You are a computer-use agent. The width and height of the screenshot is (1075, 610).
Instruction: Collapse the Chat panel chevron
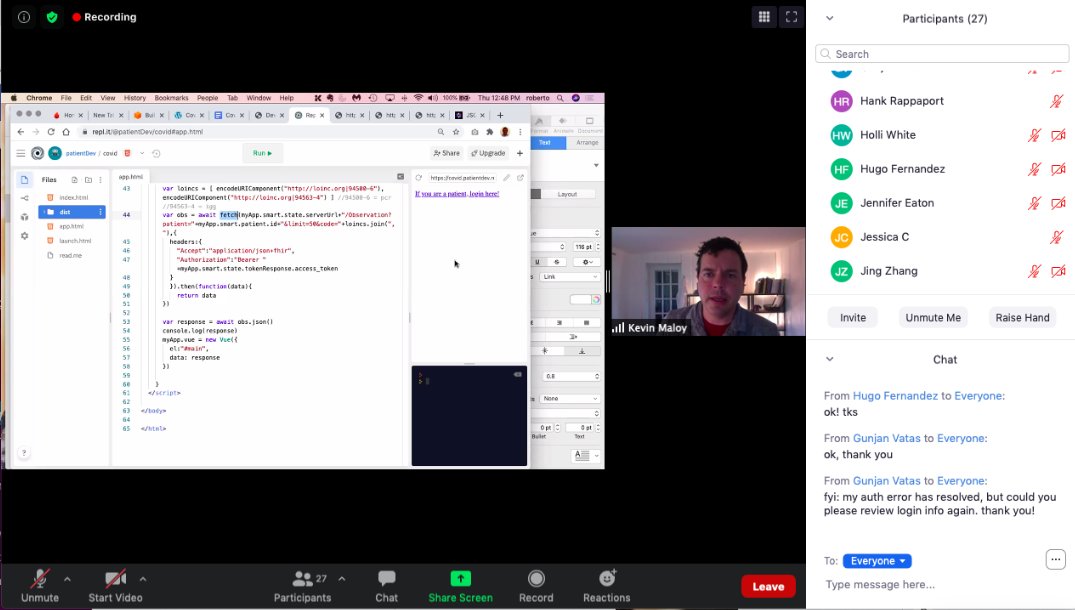830,359
